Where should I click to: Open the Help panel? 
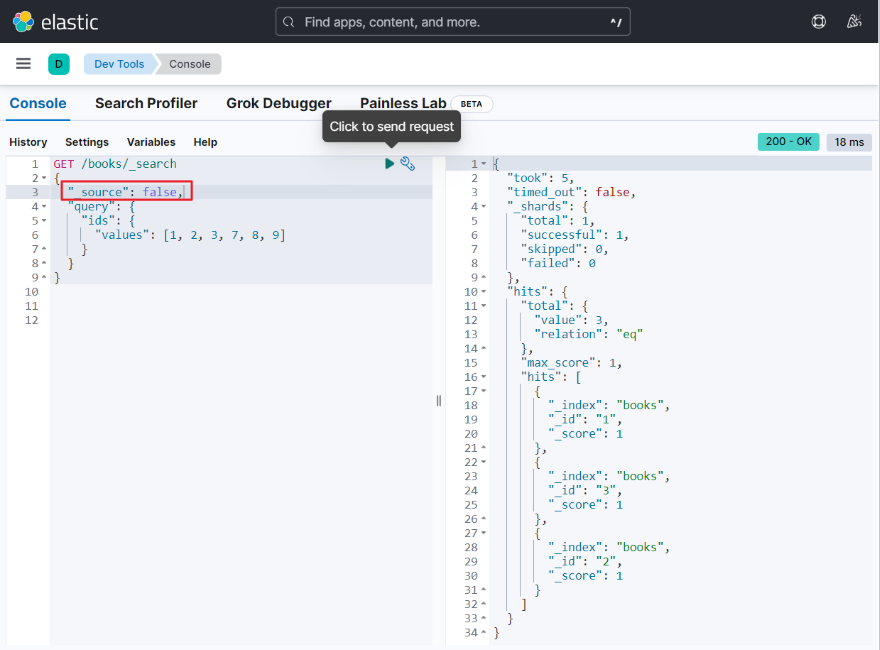tap(205, 142)
